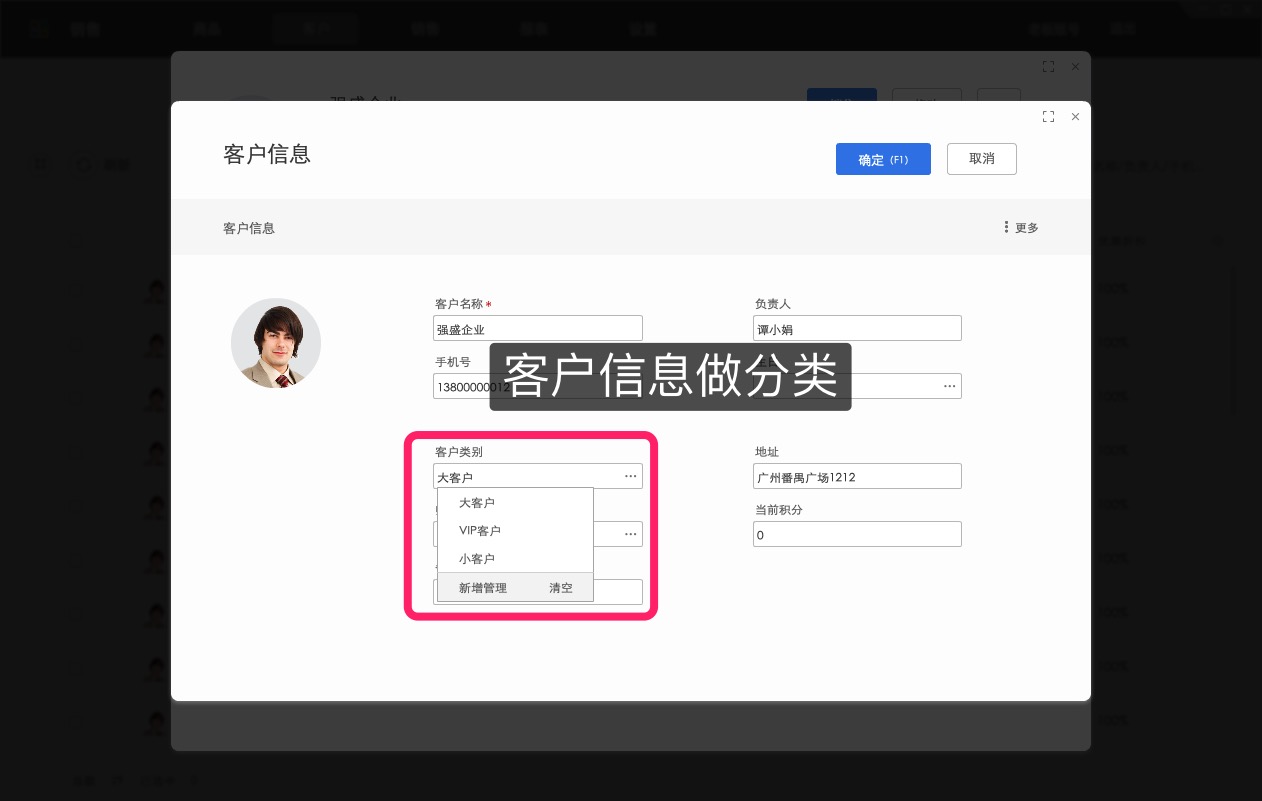This screenshot has width=1262, height=801.
Task: Click the customer avatar photo
Action: click(x=276, y=343)
